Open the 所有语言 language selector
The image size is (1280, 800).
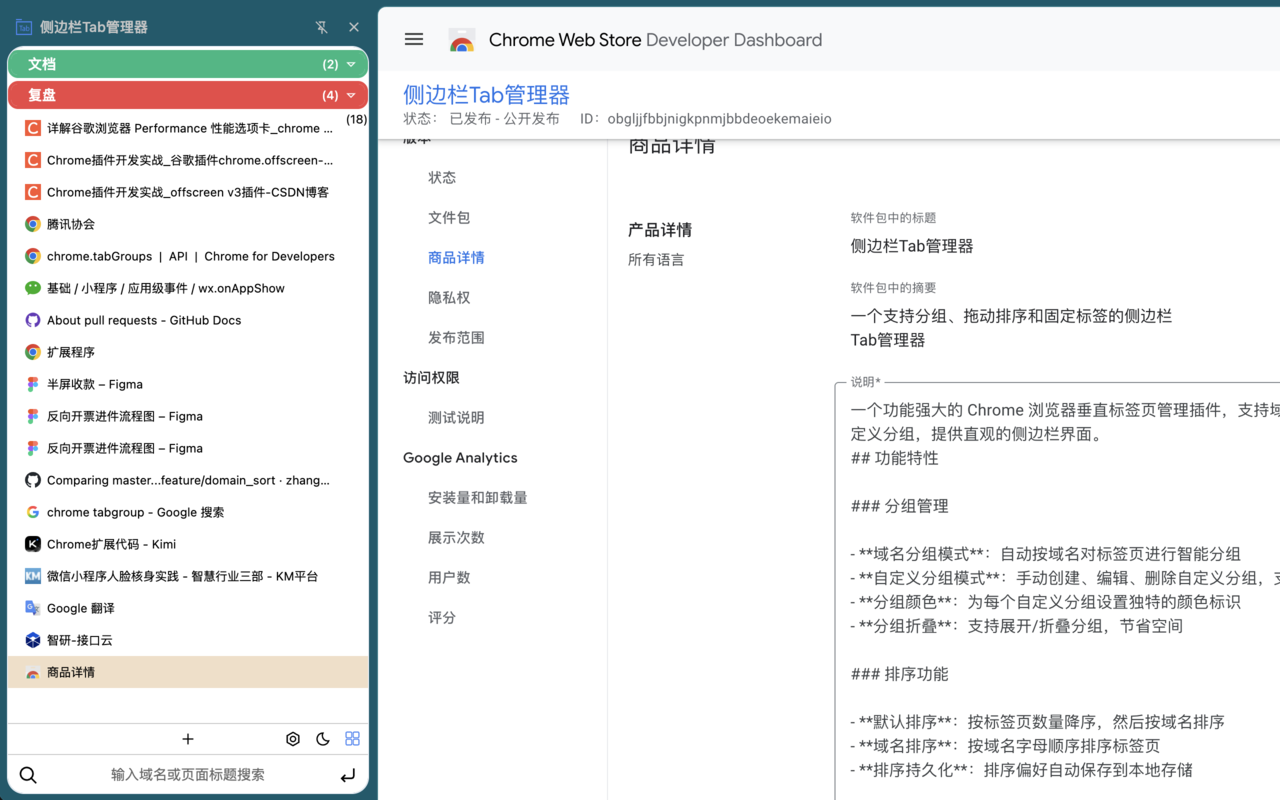coord(657,259)
